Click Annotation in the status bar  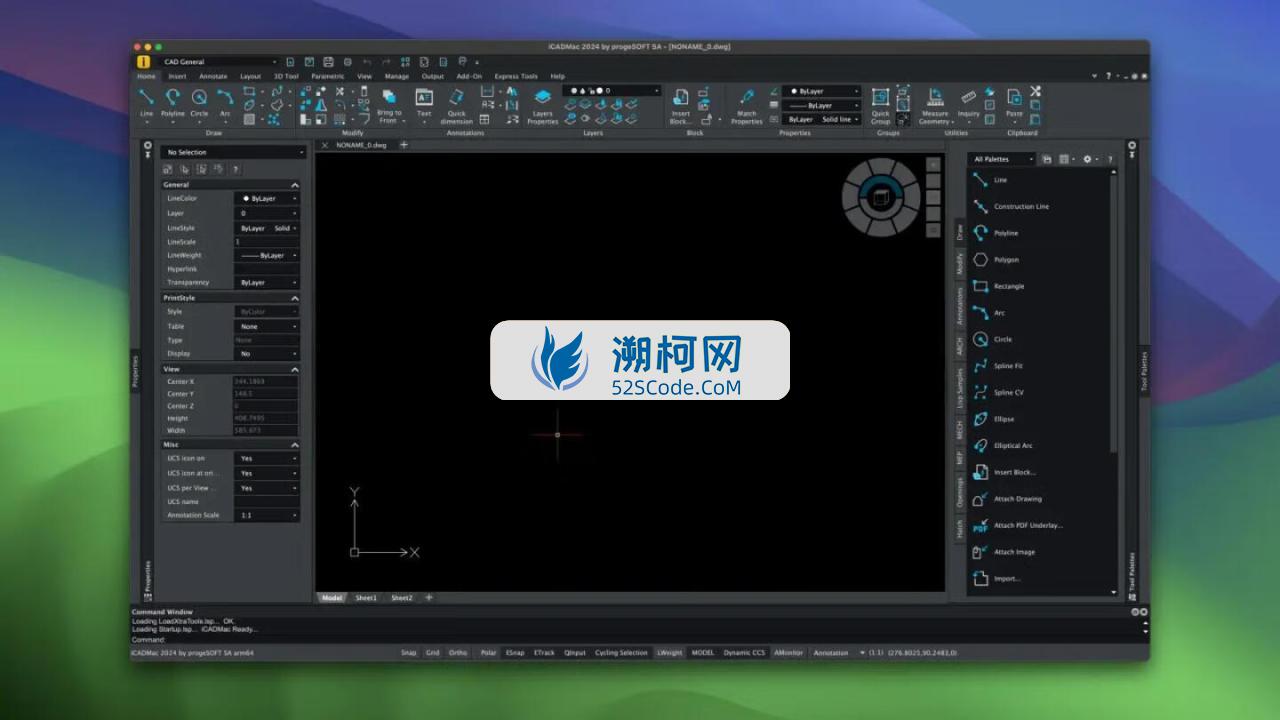(831, 653)
